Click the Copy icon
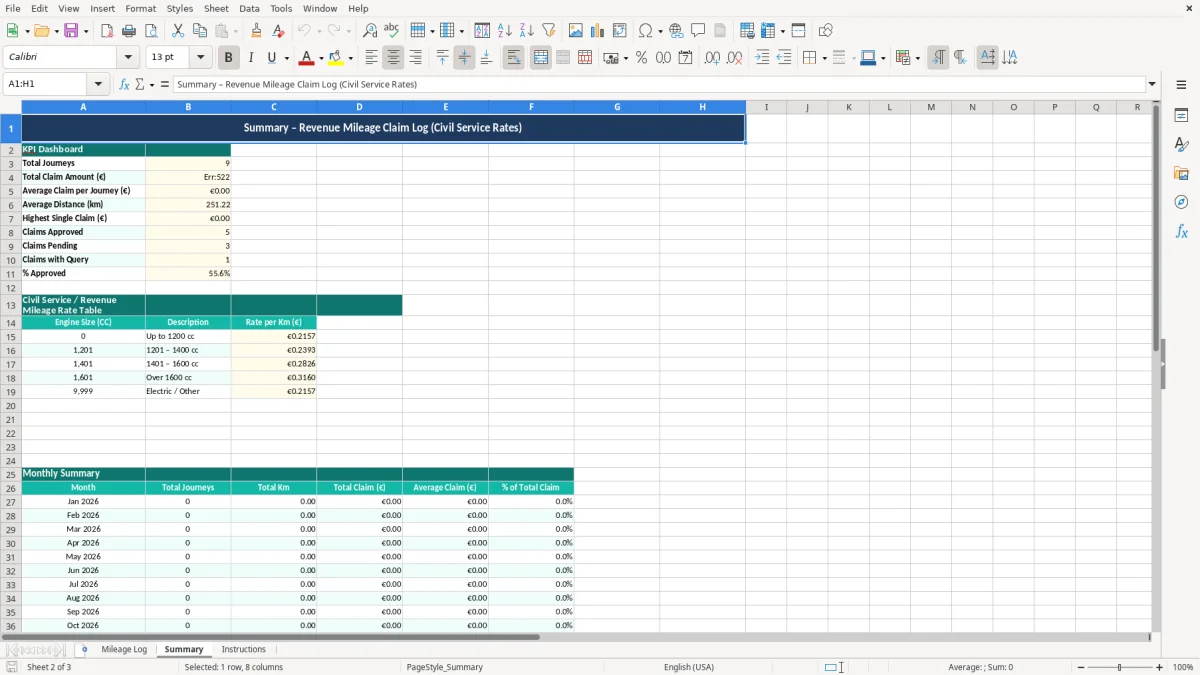 [x=200, y=31]
